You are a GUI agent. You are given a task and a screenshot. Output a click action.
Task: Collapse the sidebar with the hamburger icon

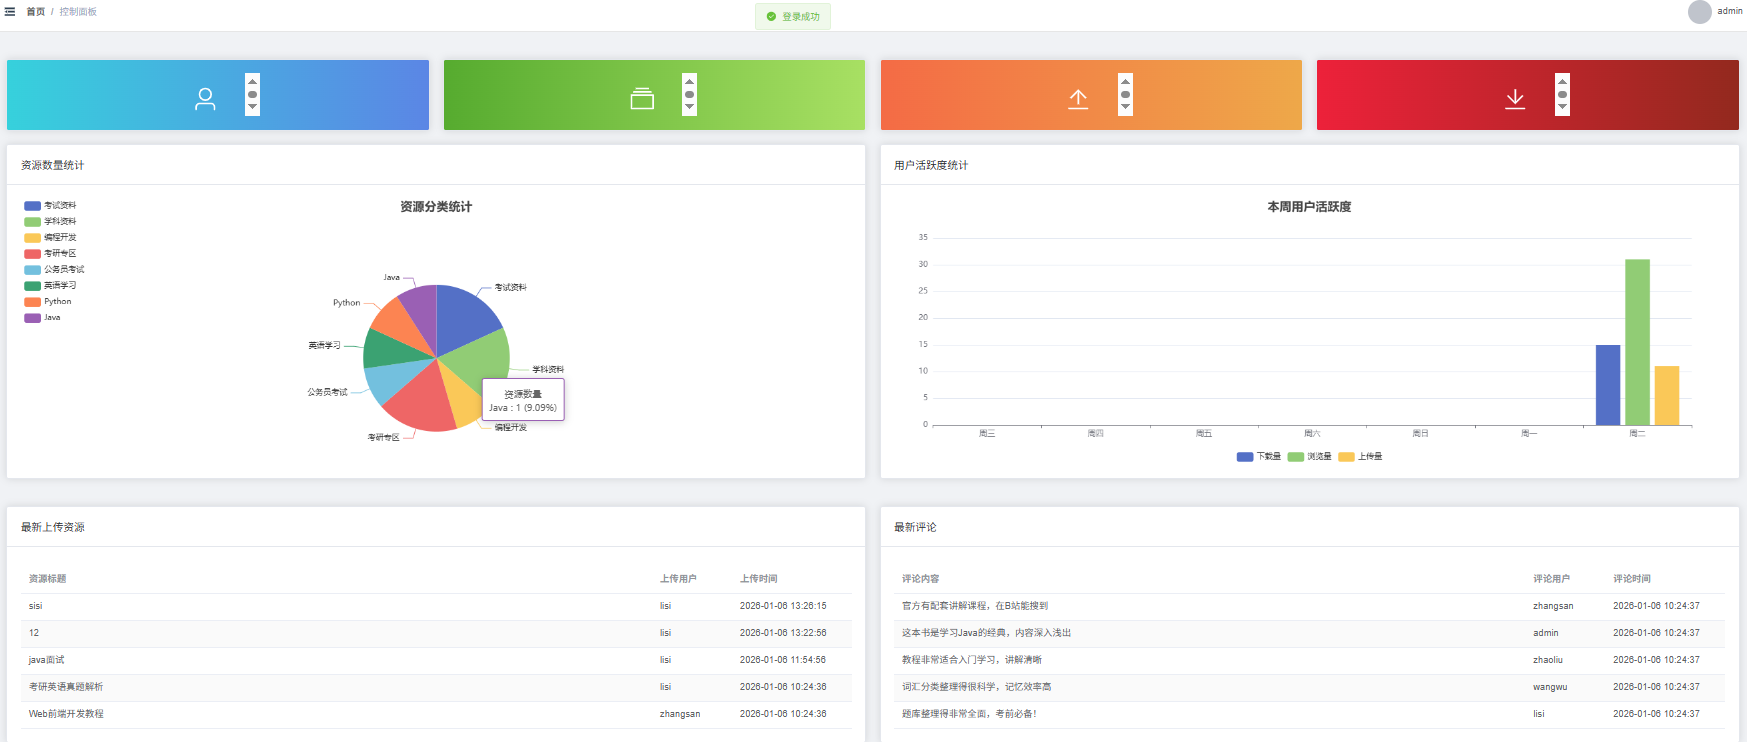click(10, 12)
